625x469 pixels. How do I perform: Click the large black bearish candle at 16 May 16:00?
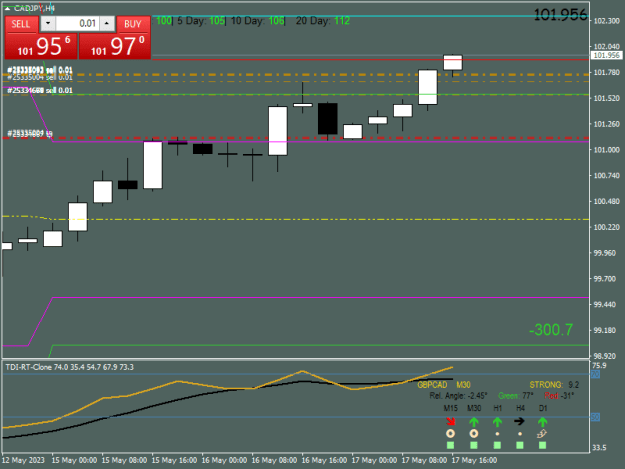[x=328, y=119]
